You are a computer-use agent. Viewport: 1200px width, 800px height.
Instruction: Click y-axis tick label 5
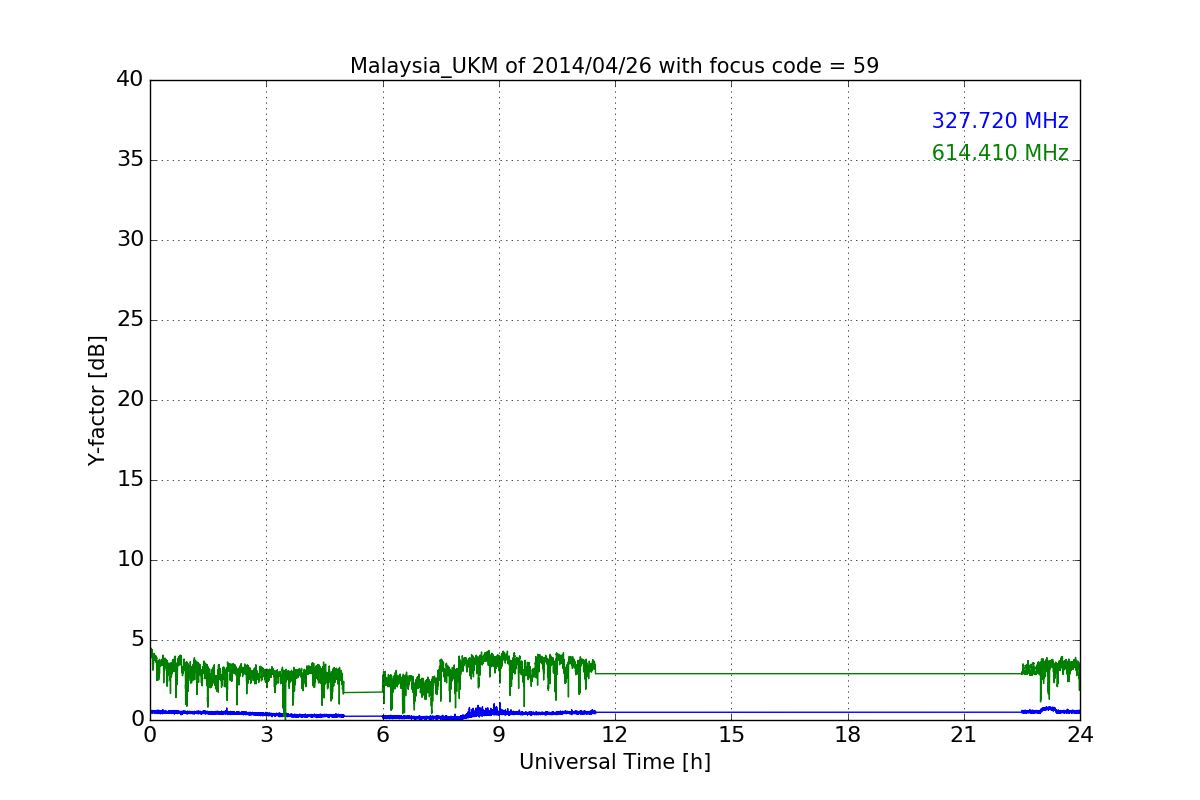coord(137,639)
